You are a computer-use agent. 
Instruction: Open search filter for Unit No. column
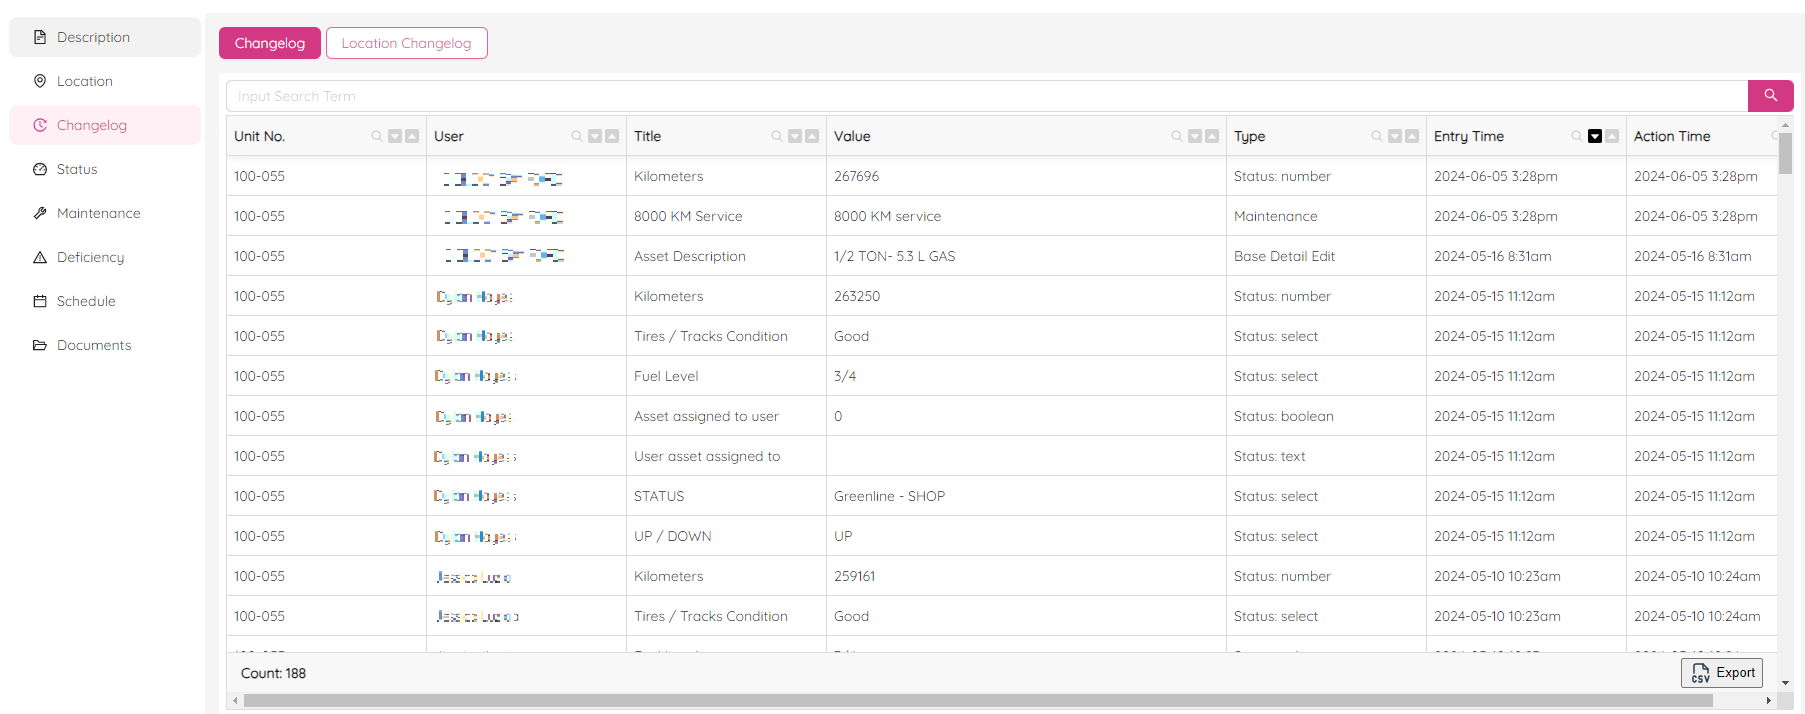[377, 137]
